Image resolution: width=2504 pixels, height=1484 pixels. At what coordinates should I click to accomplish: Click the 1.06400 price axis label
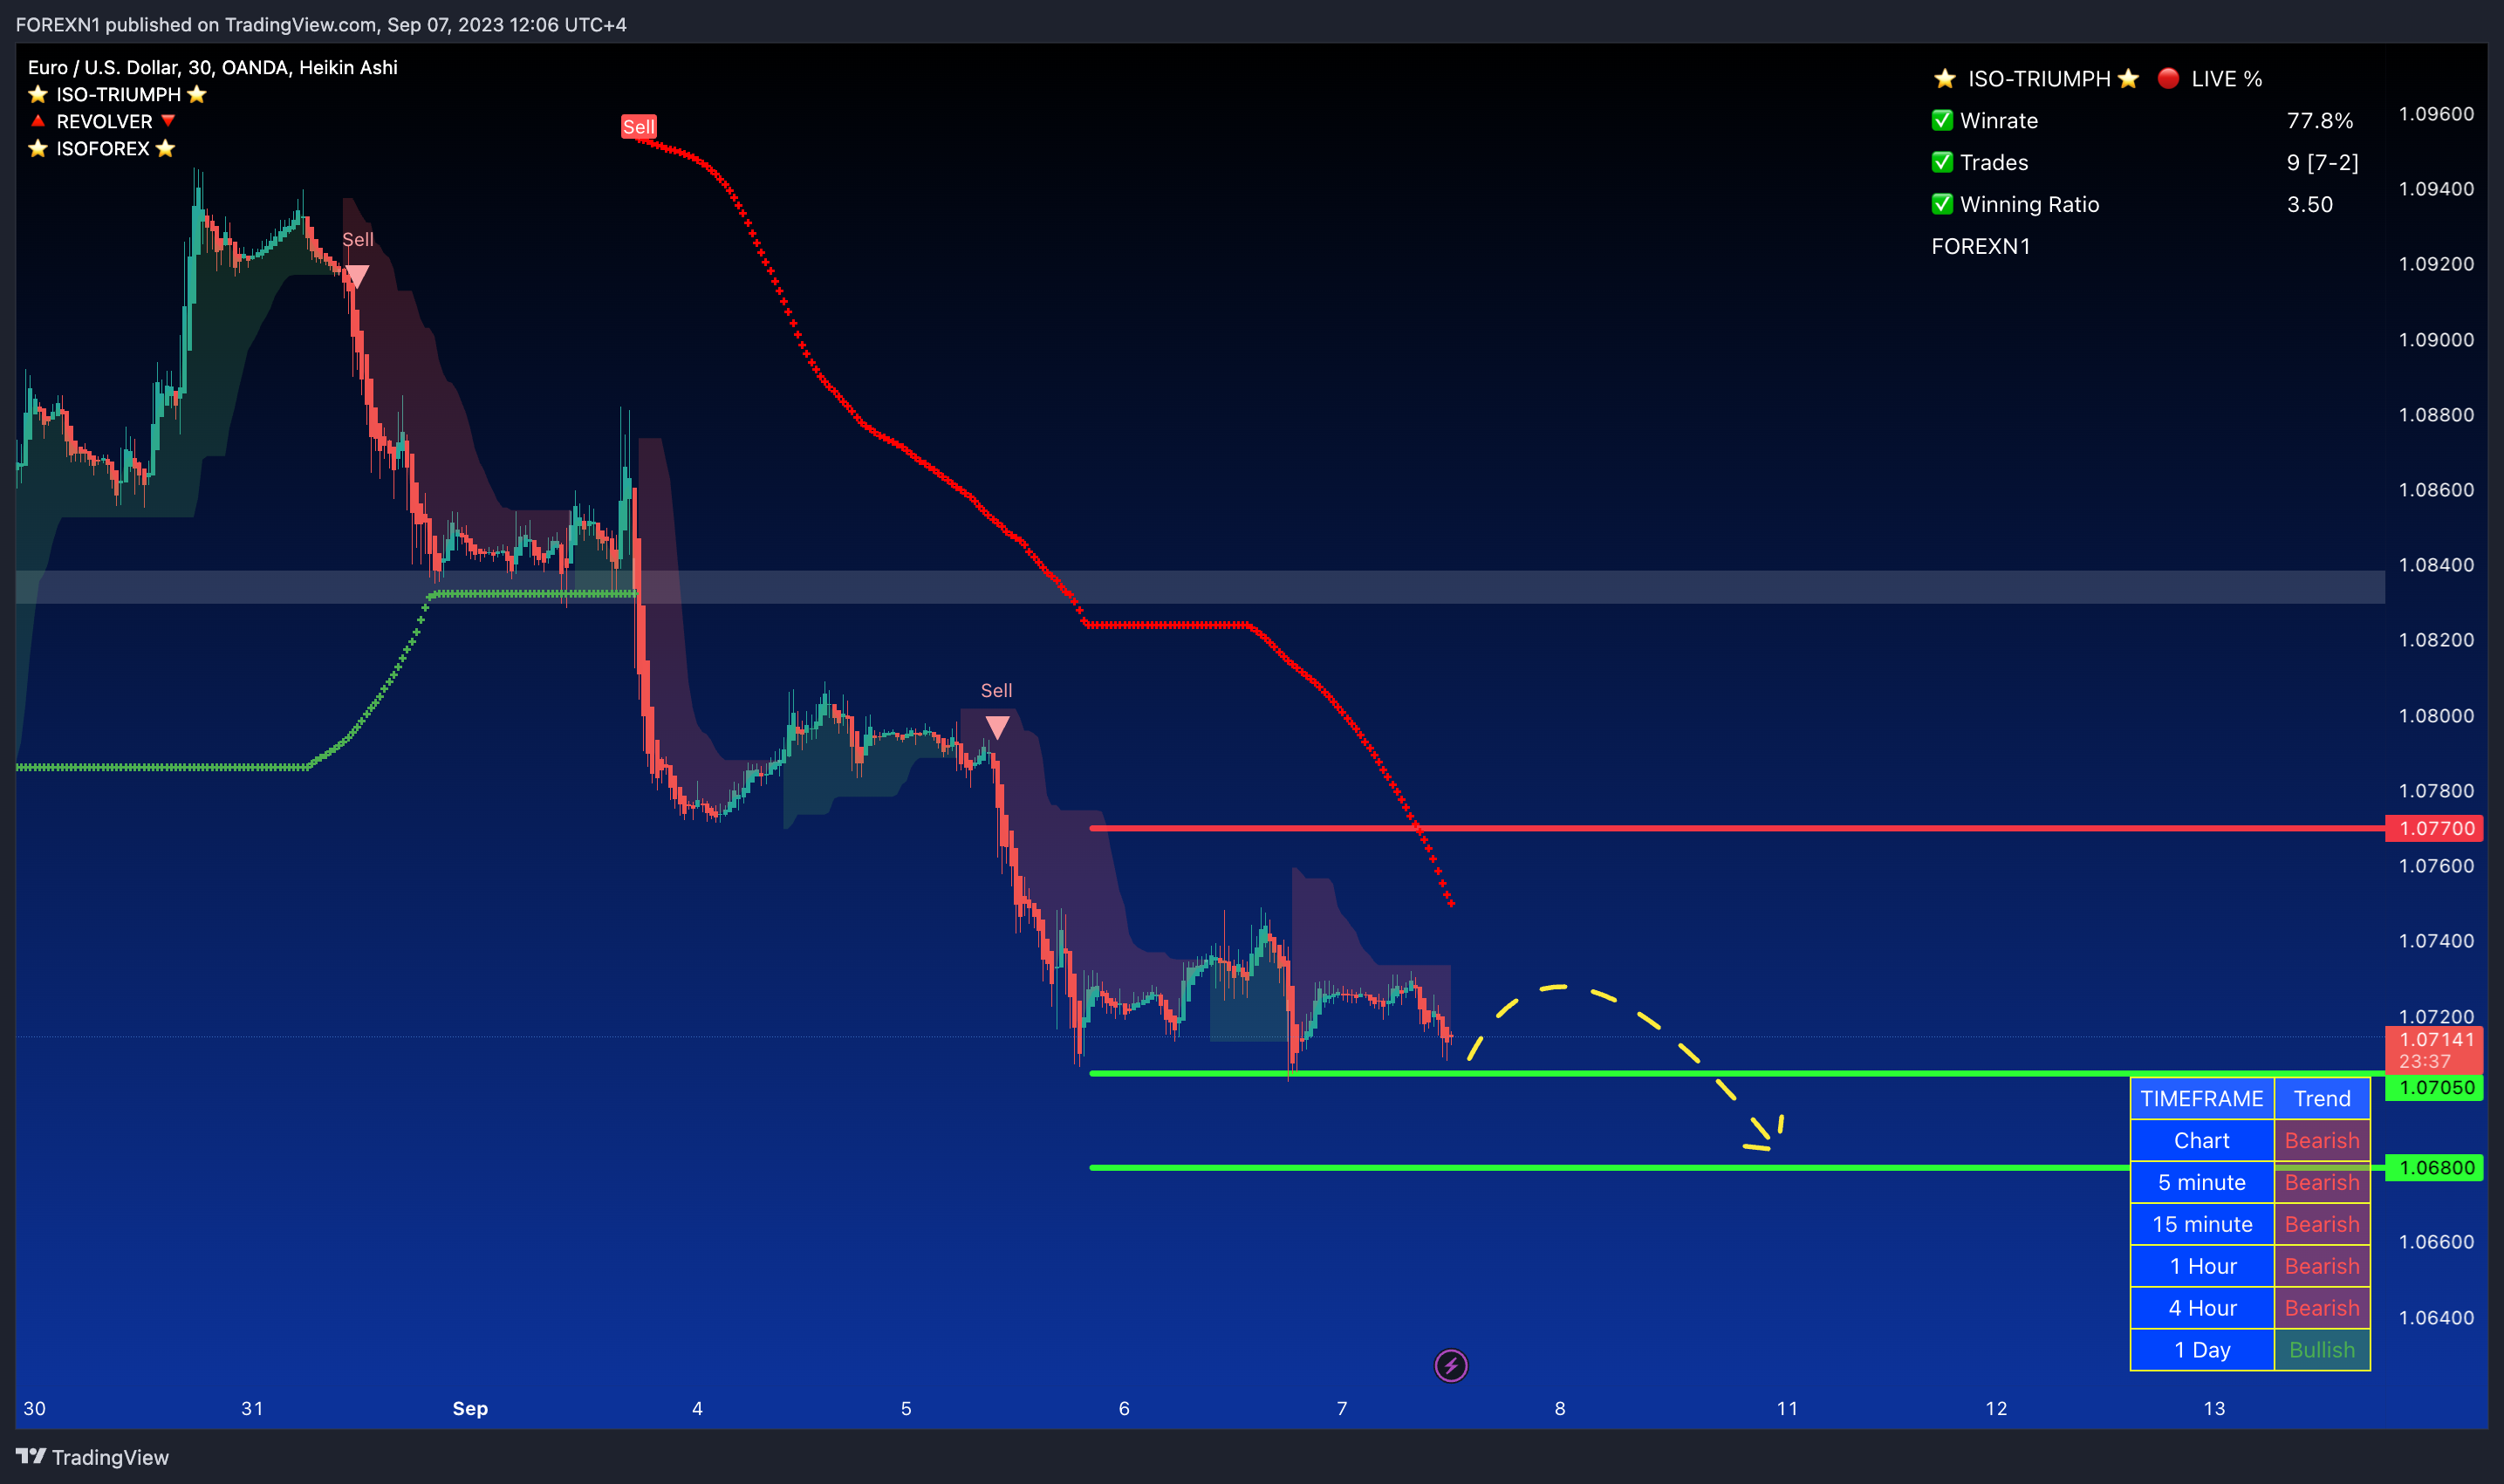click(2436, 1317)
